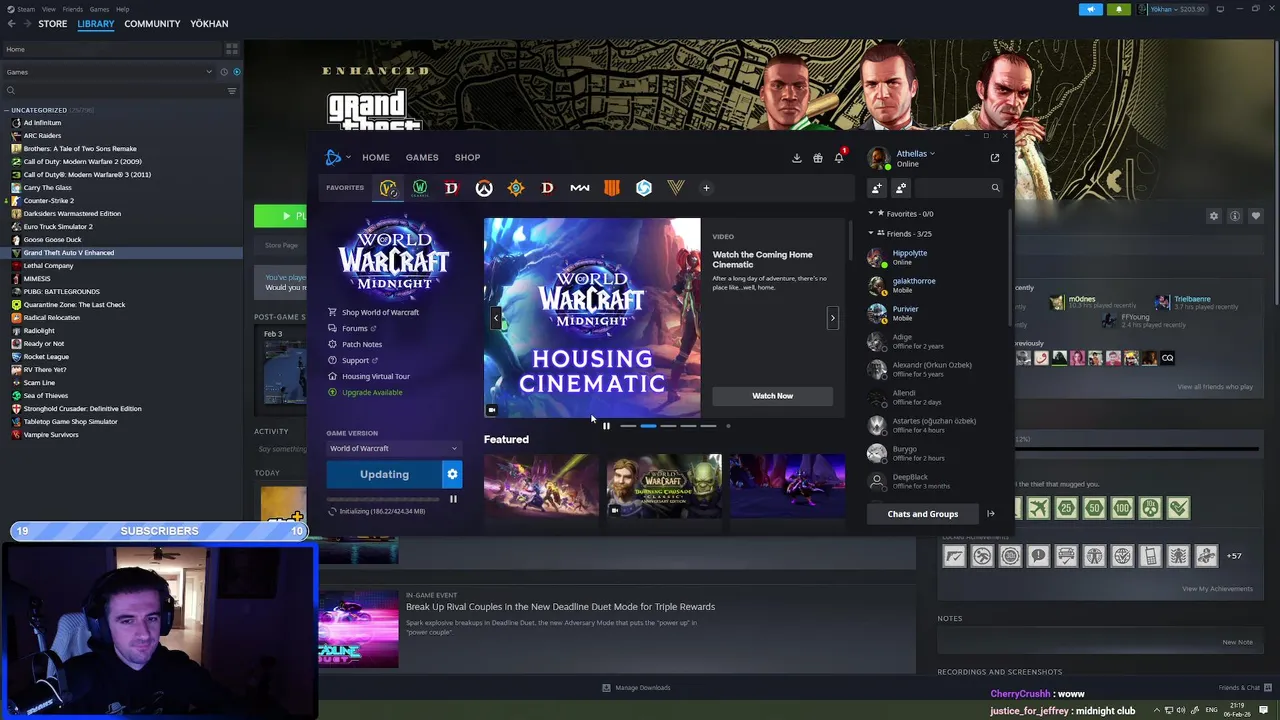Open the Patch Notes link
1280x720 pixels.
click(x=362, y=344)
